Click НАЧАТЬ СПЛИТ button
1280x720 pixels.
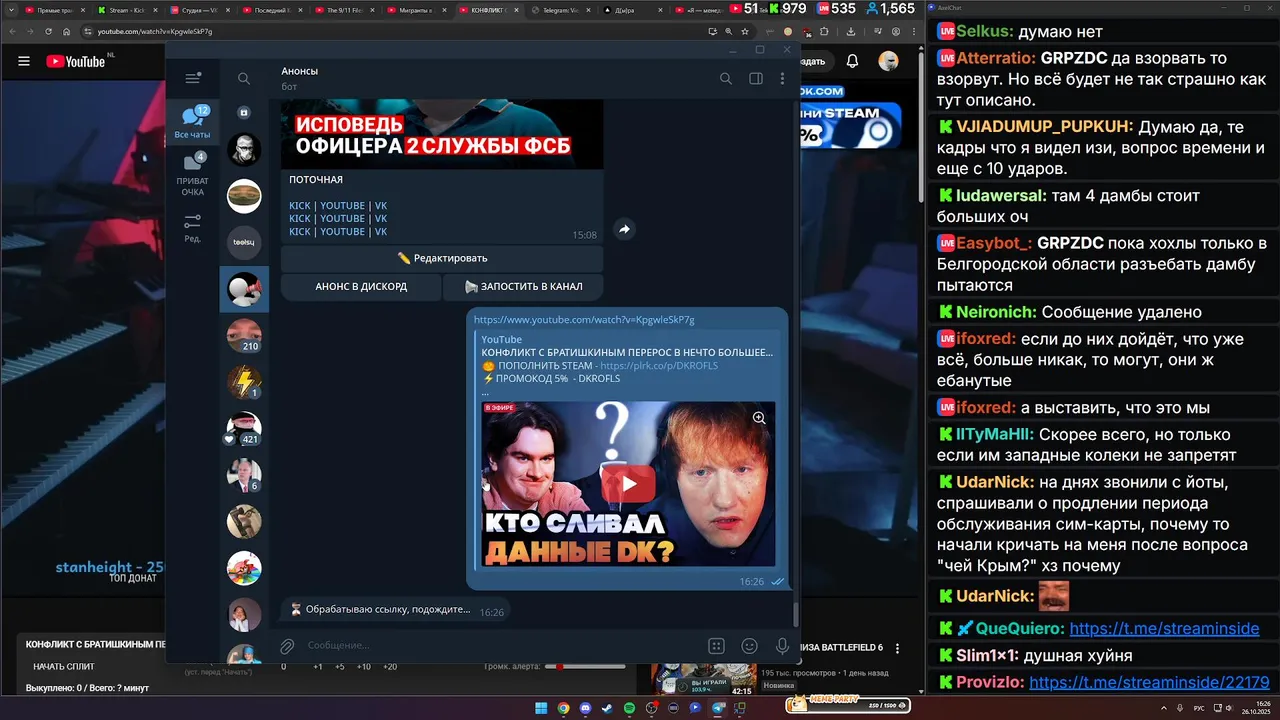(x=64, y=666)
